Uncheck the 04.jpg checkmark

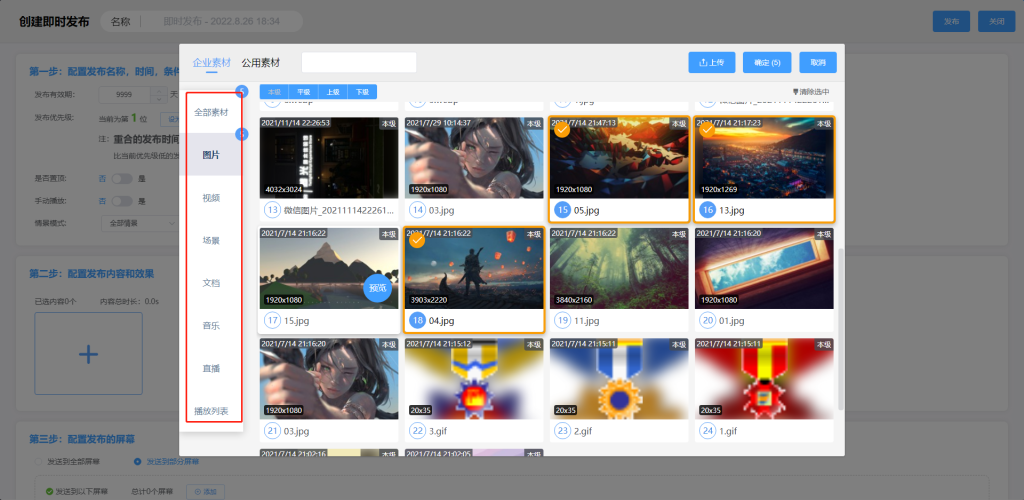[417, 240]
